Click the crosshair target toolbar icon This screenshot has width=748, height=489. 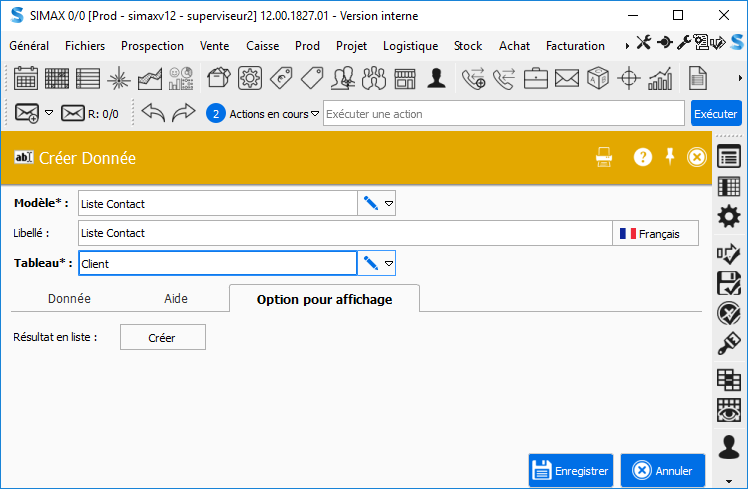point(629,78)
